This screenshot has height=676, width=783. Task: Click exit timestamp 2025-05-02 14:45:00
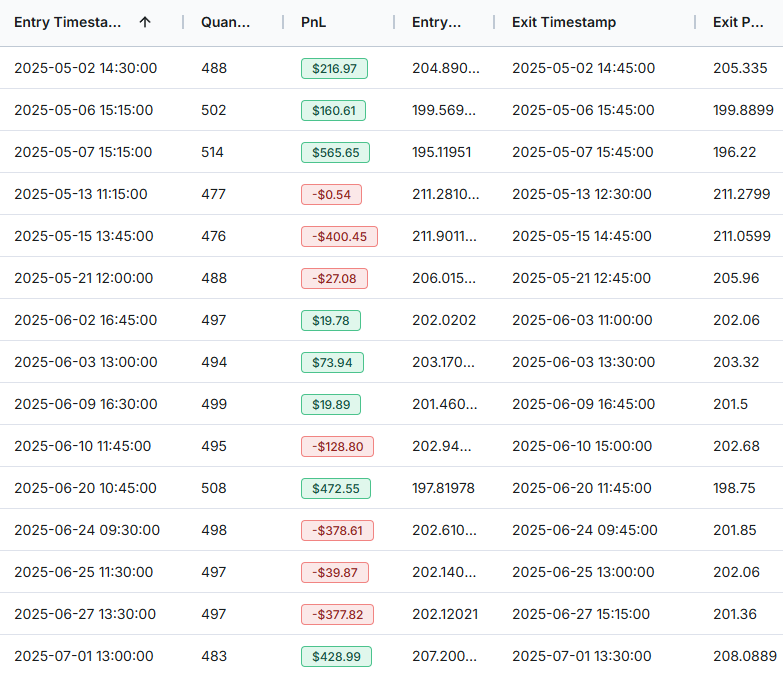click(x=583, y=68)
